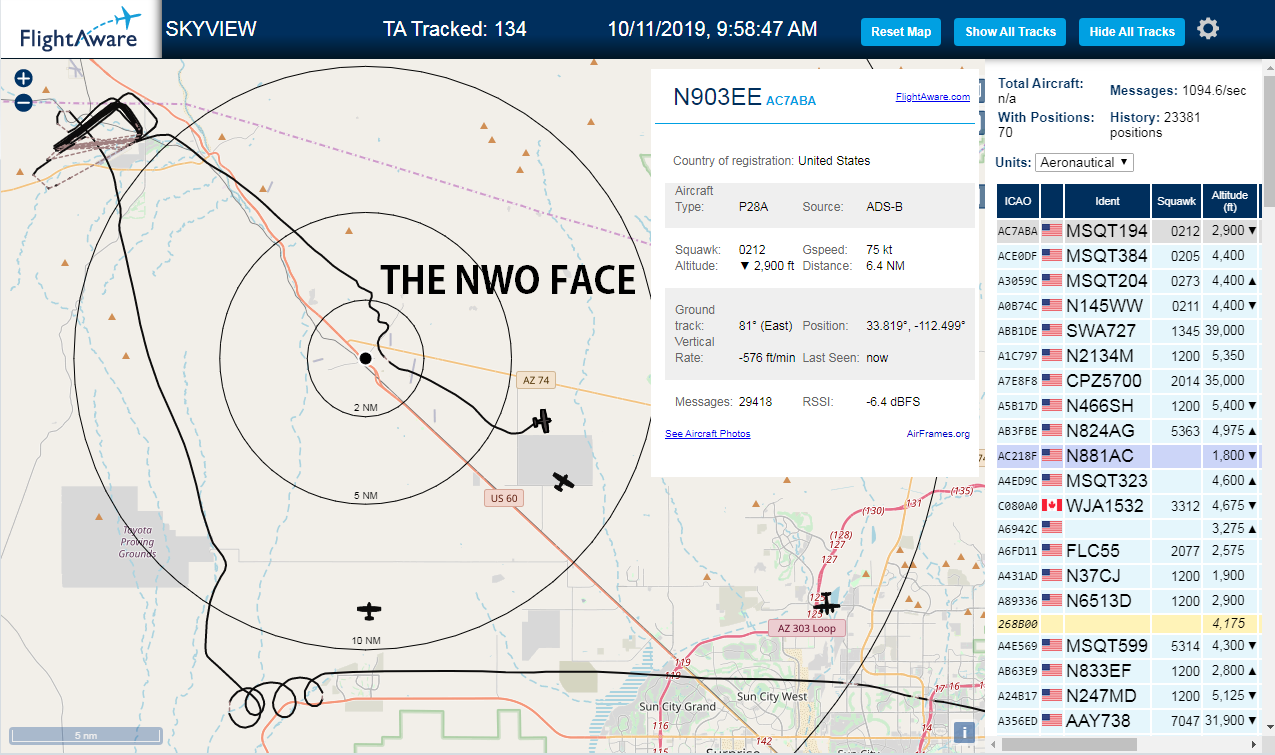Click the AC7ABA ICAO code in info panel
1275x755 pixels.
791,100
